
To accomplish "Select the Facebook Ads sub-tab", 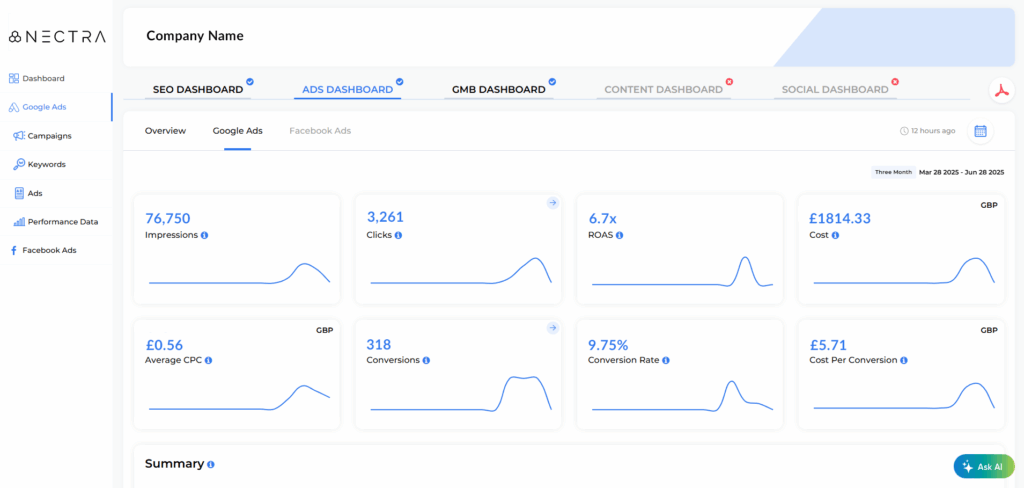I will (320, 131).
